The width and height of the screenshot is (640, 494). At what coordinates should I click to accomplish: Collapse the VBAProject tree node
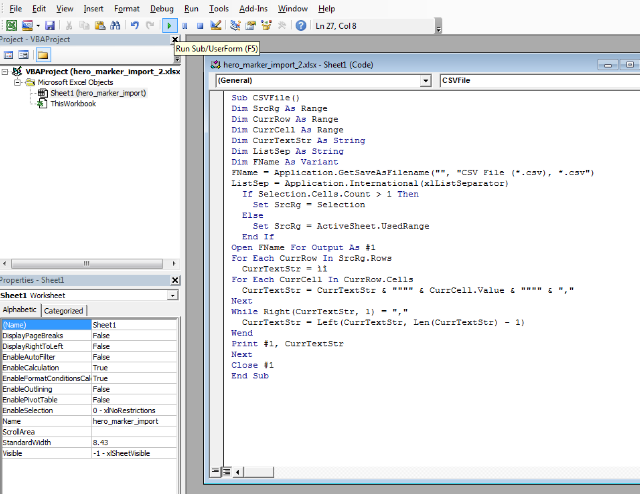point(7,72)
